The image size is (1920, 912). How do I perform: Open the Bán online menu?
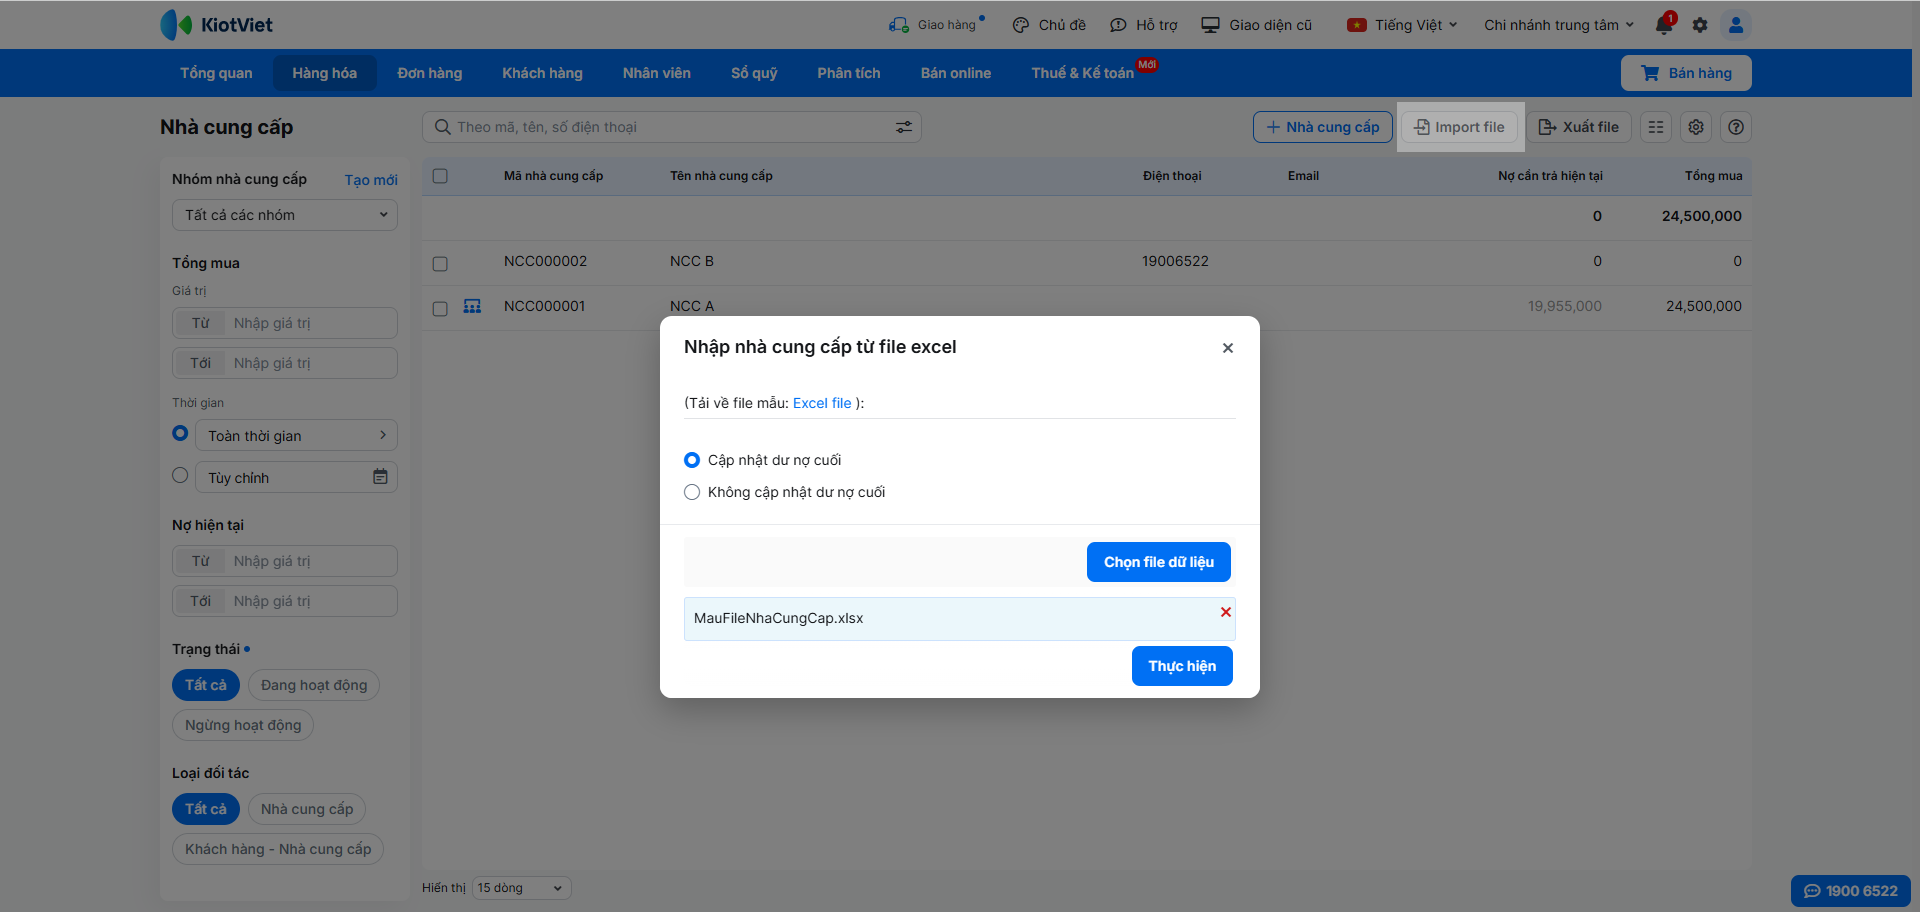coord(956,73)
